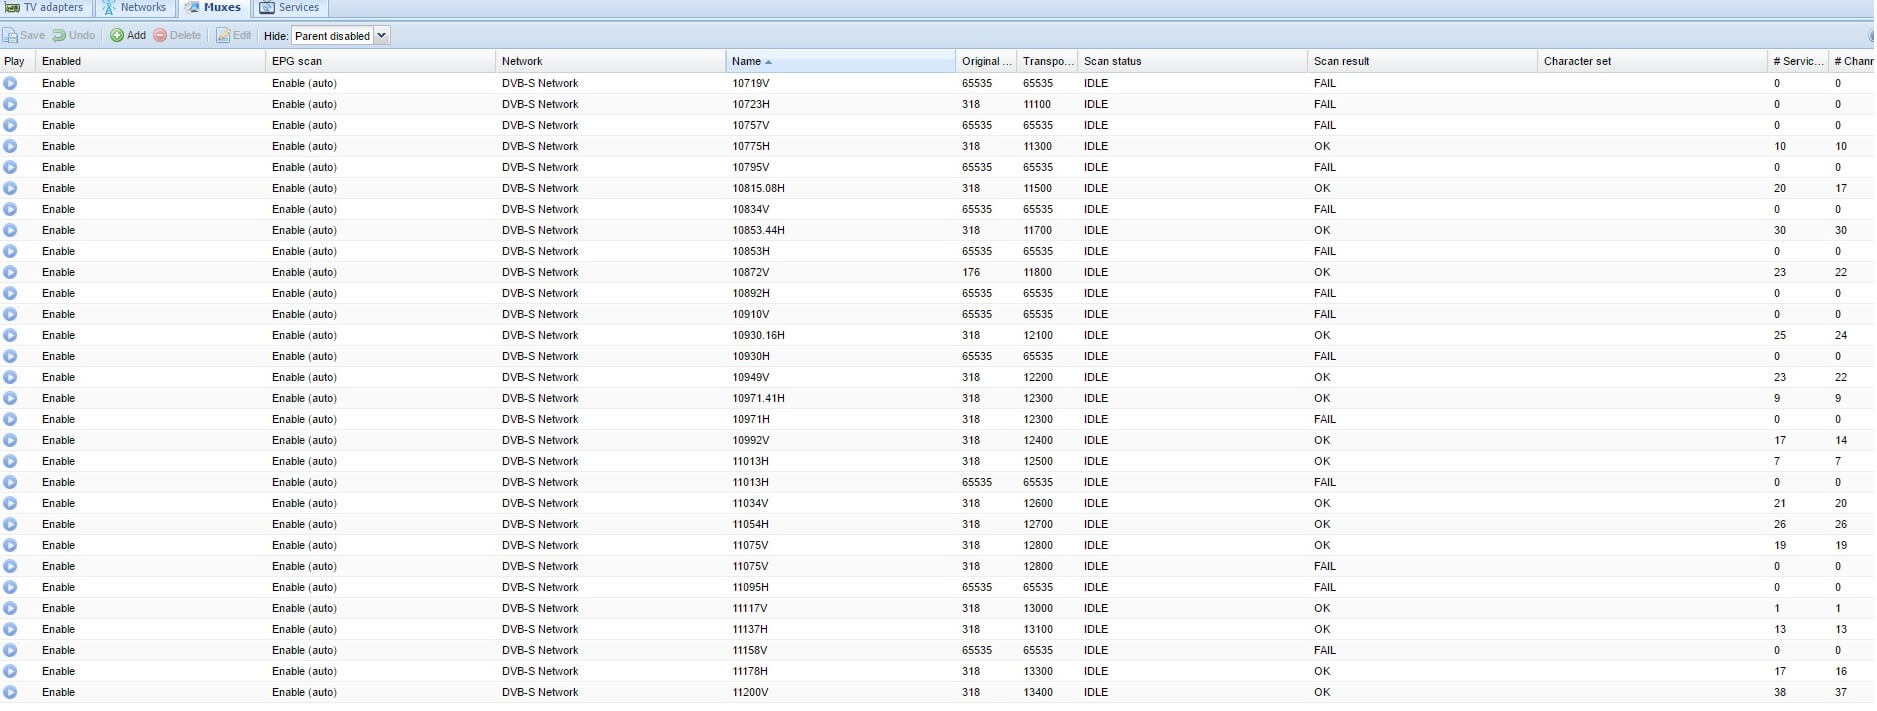Click the Add mux button
The width and height of the screenshot is (1877, 711).
pos(128,35)
